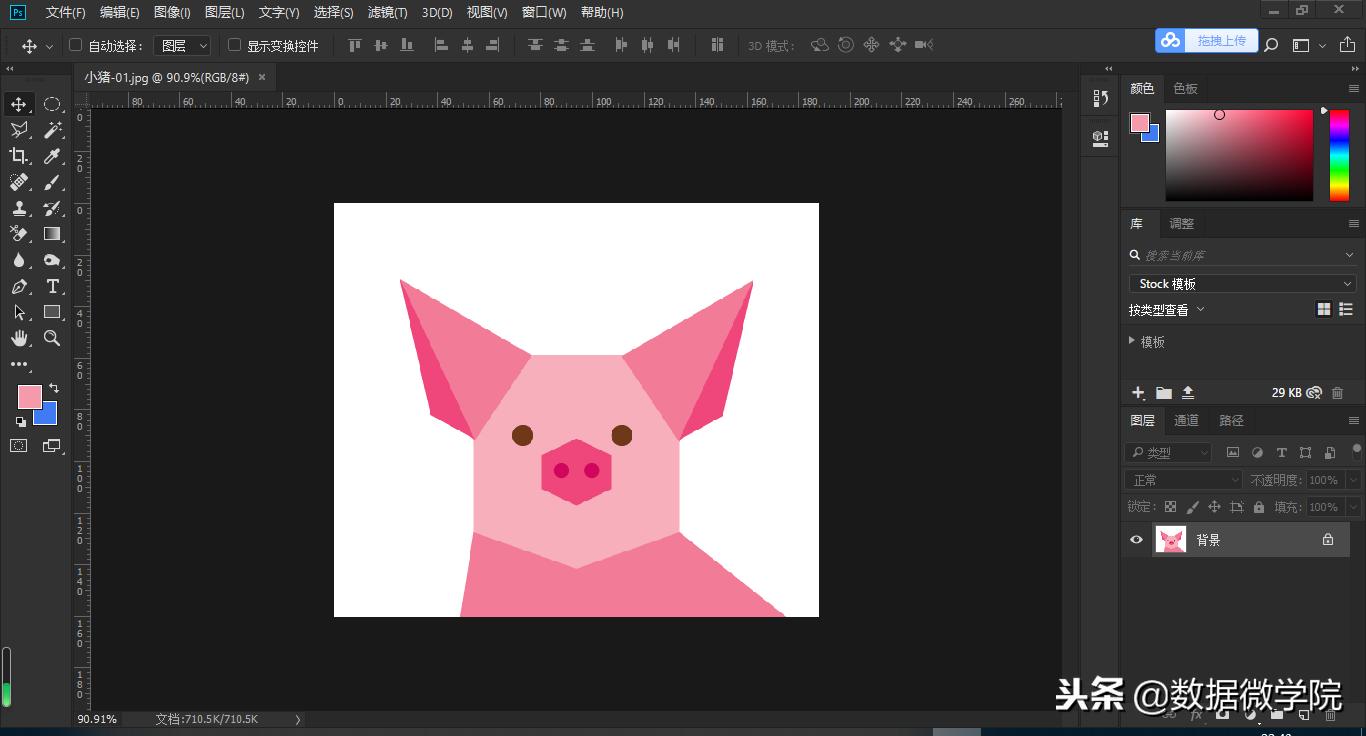The width and height of the screenshot is (1366, 736).
Task: Enable the 显示变换控件 checkbox
Action: click(x=235, y=45)
